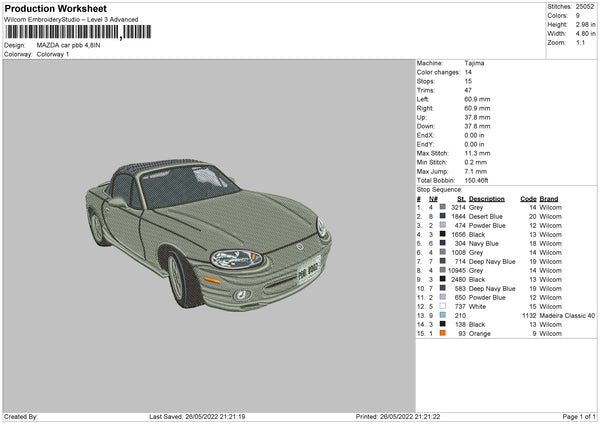
Task: Click the Width value 4.80 in
Action: pyautogui.click(x=585, y=34)
